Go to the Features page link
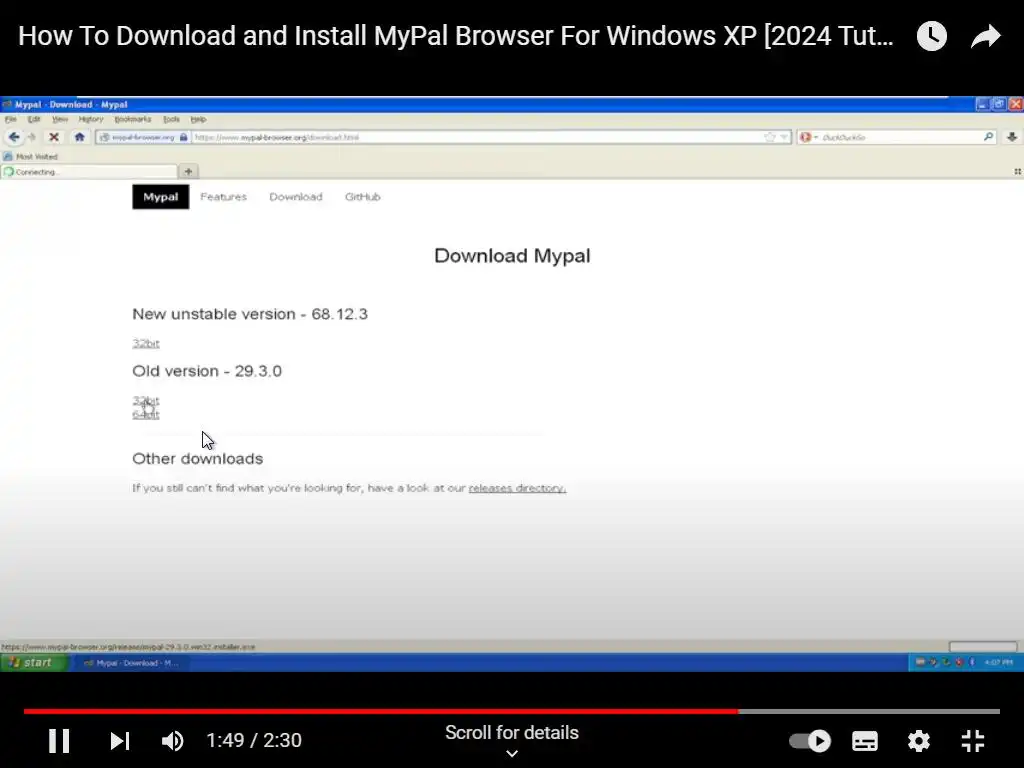This screenshot has height=768, width=1024. click(223, 197)
